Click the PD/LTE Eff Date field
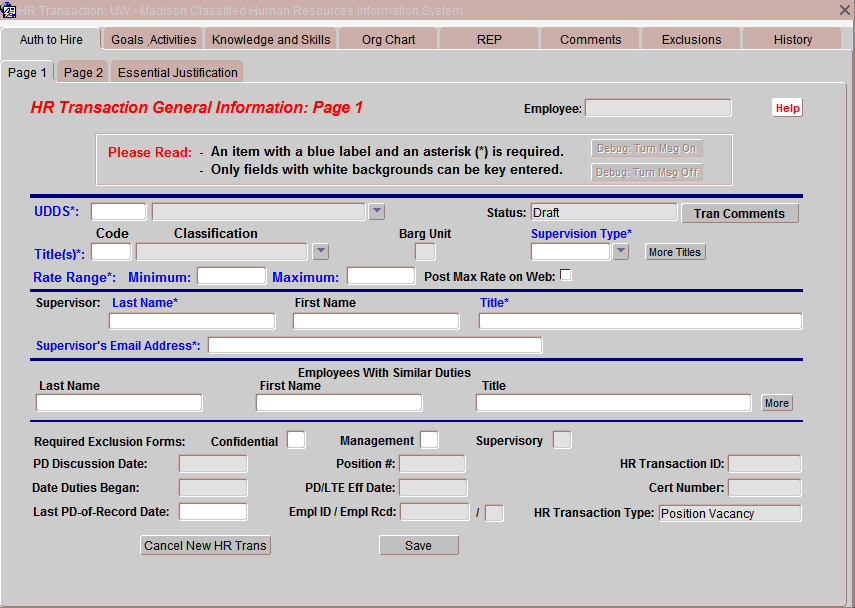This screenshot has height=608, width=855. point(433,488)
